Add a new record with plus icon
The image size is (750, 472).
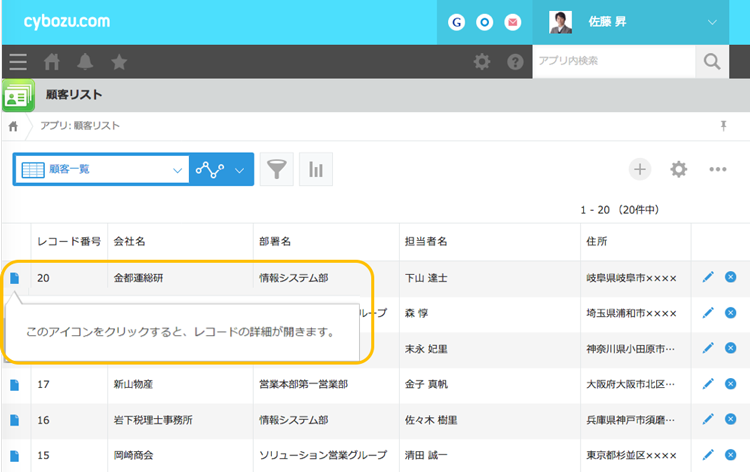click(x=640, y=169)
